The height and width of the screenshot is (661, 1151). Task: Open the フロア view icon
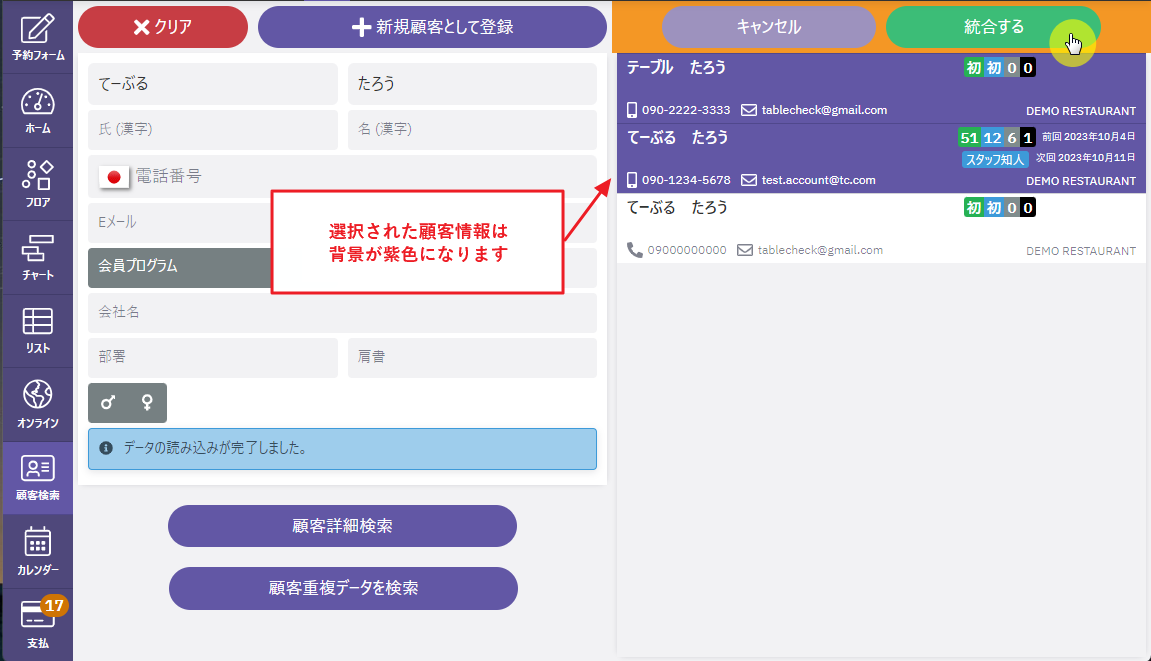37,183
